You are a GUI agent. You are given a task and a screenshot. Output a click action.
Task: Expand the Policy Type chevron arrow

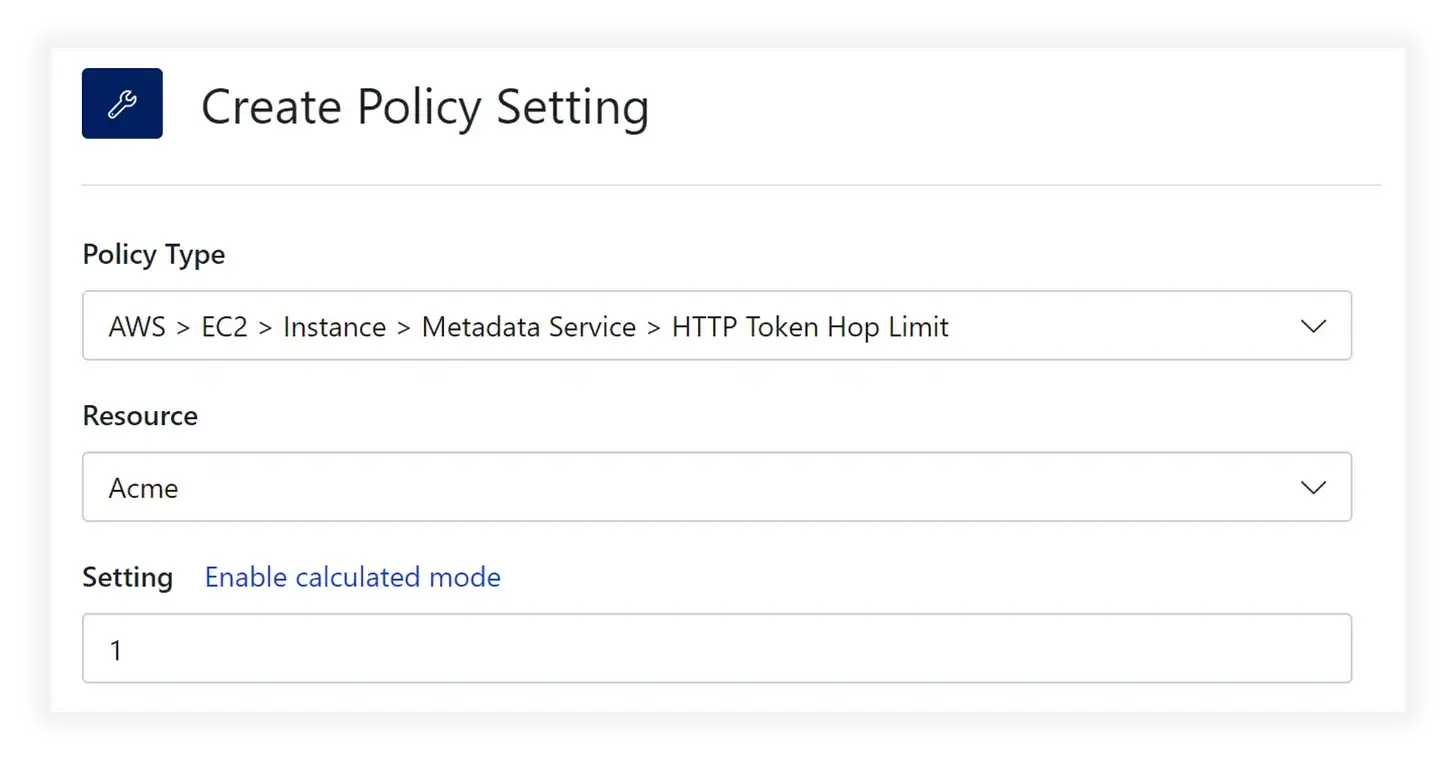pos(1313,326)
